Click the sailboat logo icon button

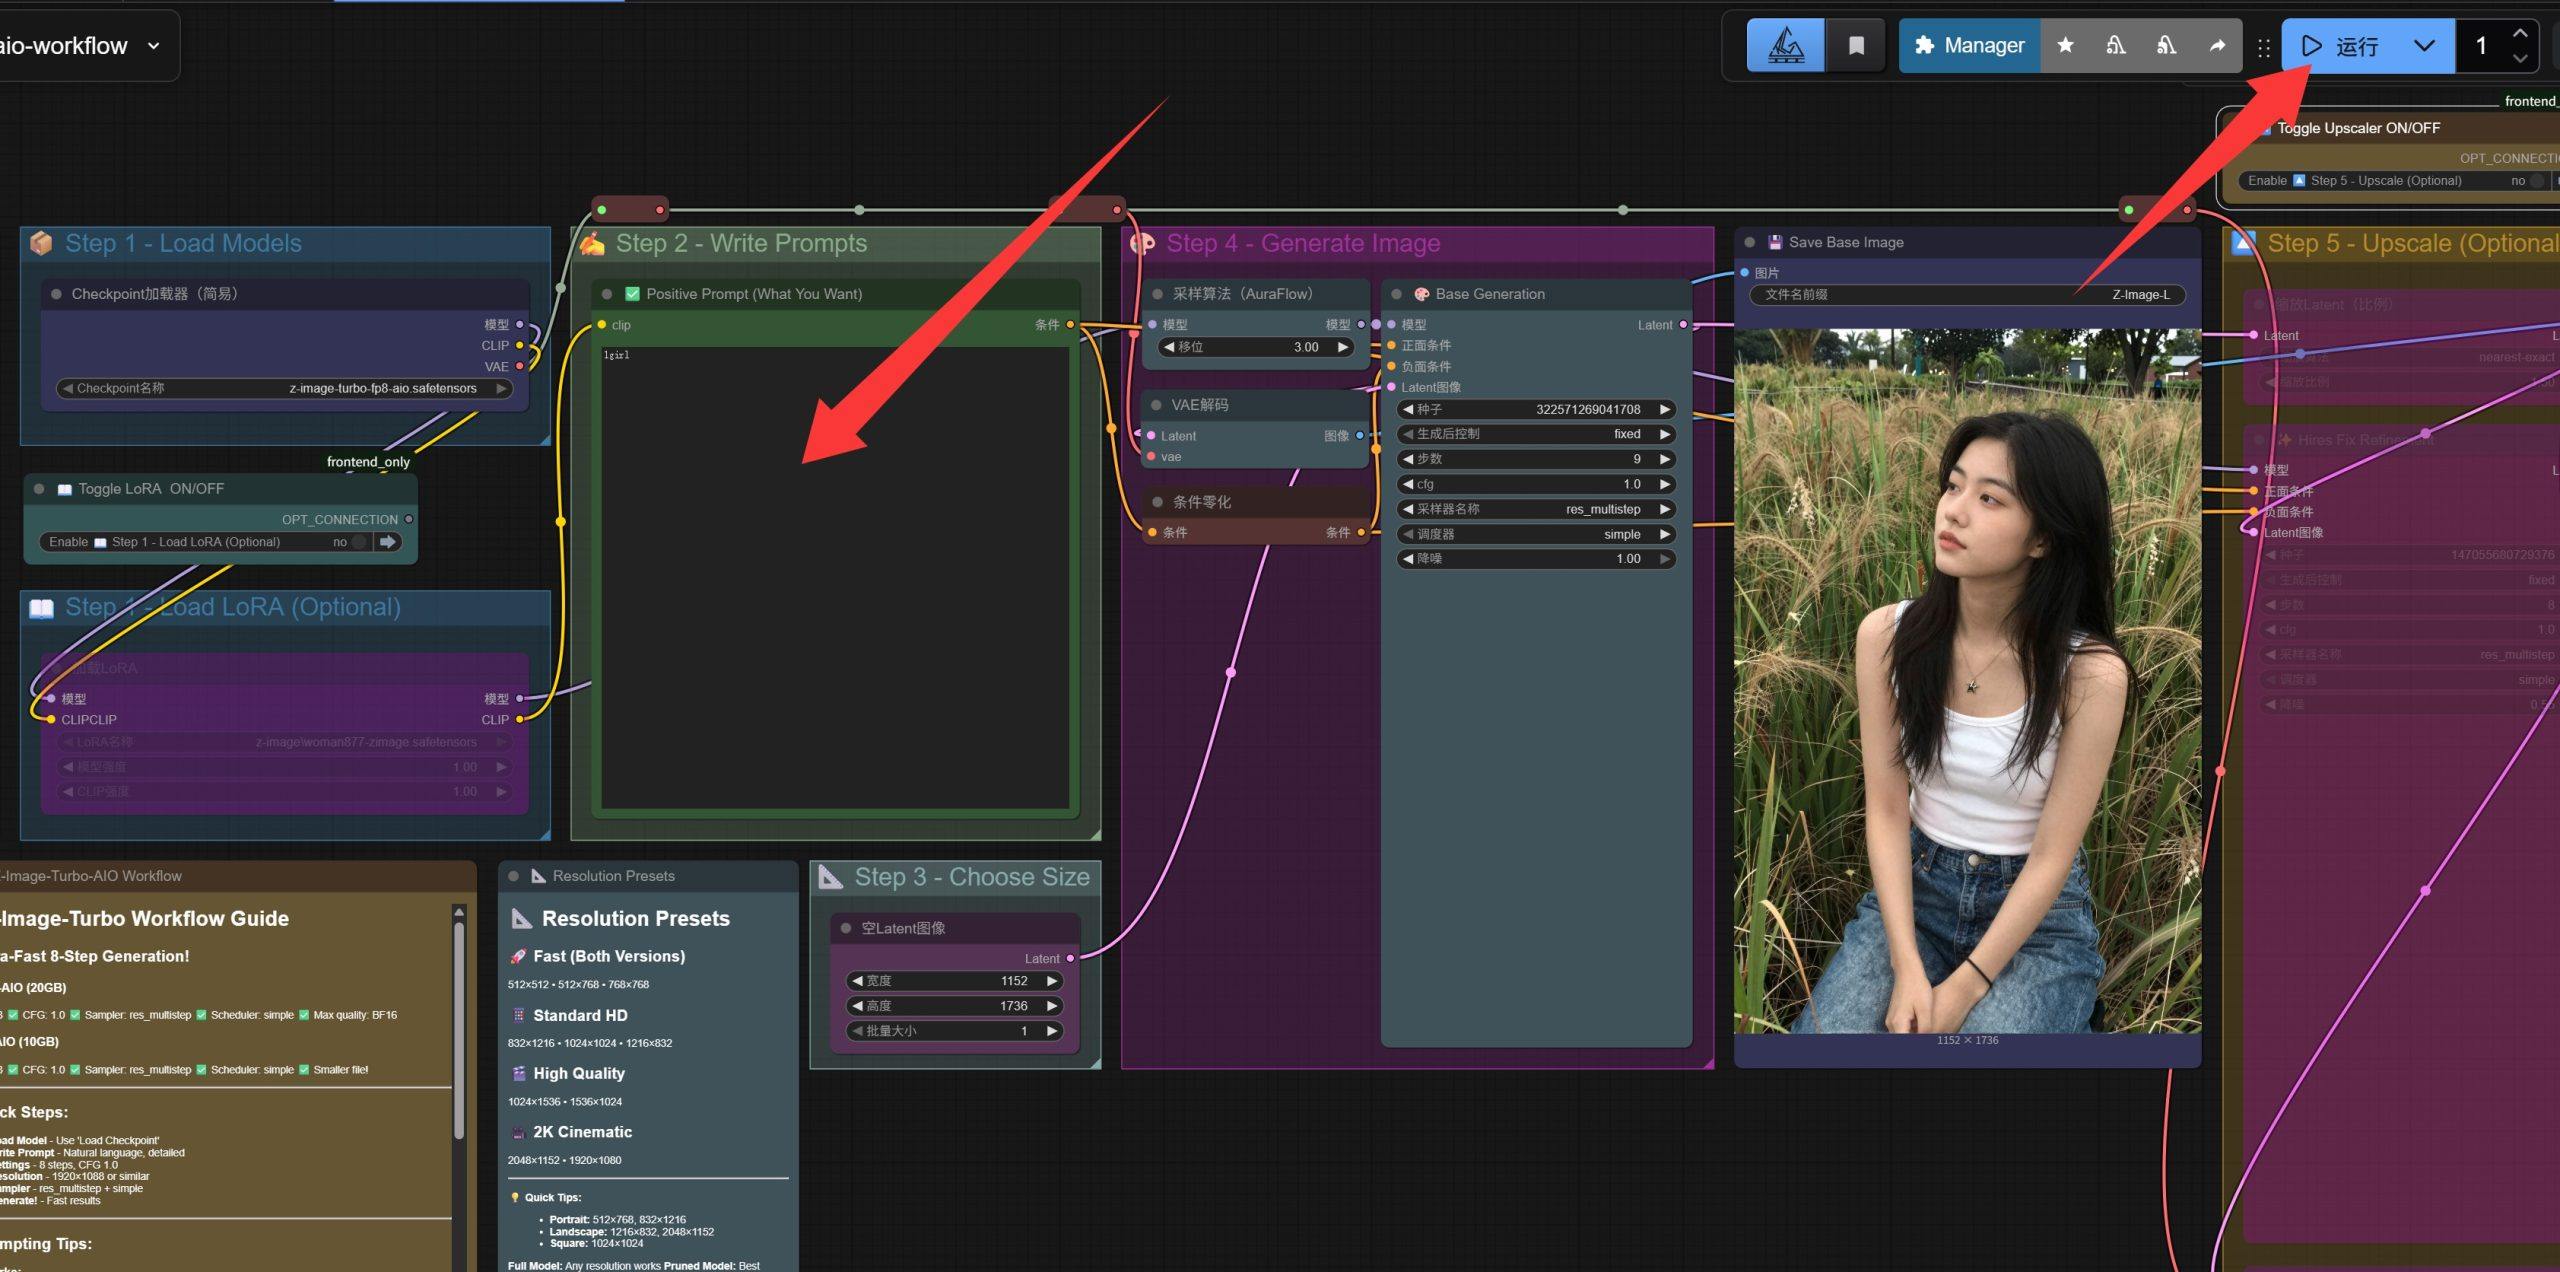tap(1786, 45)
